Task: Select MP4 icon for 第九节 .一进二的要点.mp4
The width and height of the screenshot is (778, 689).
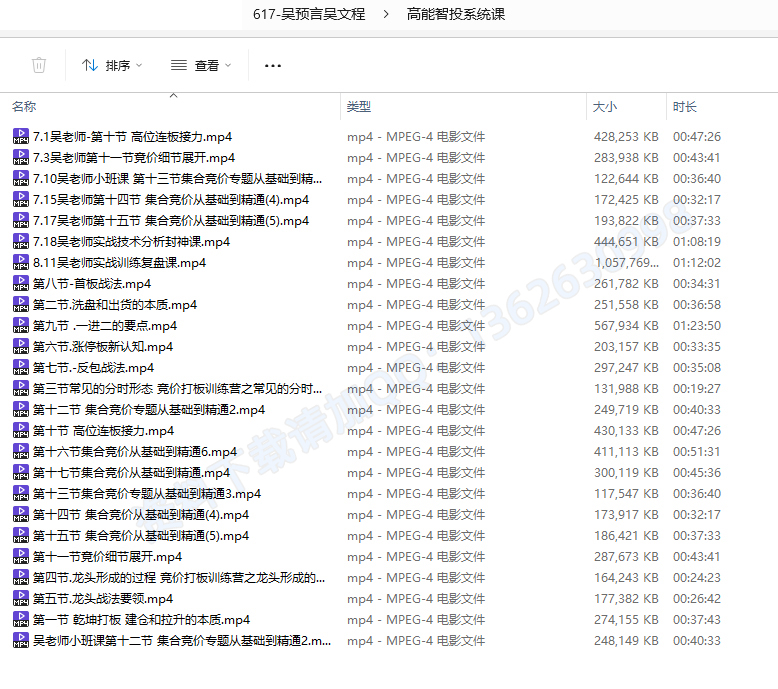Action: pos(20,326)
